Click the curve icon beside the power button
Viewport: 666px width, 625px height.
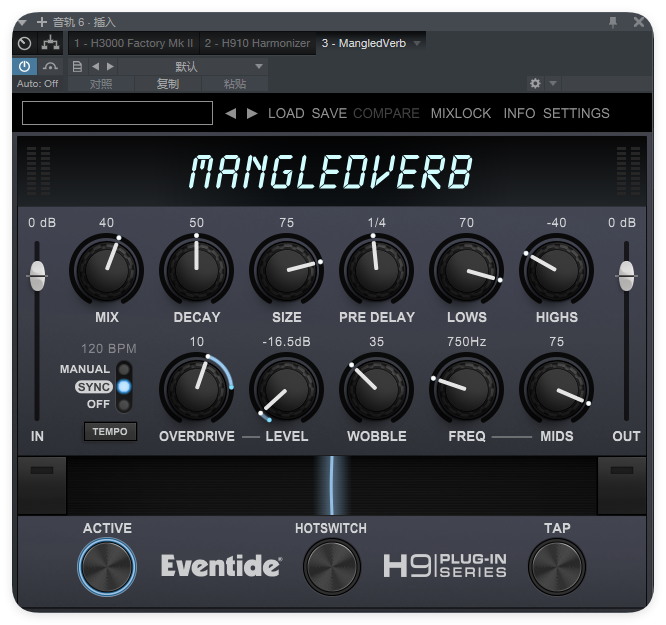pos(50,66)
